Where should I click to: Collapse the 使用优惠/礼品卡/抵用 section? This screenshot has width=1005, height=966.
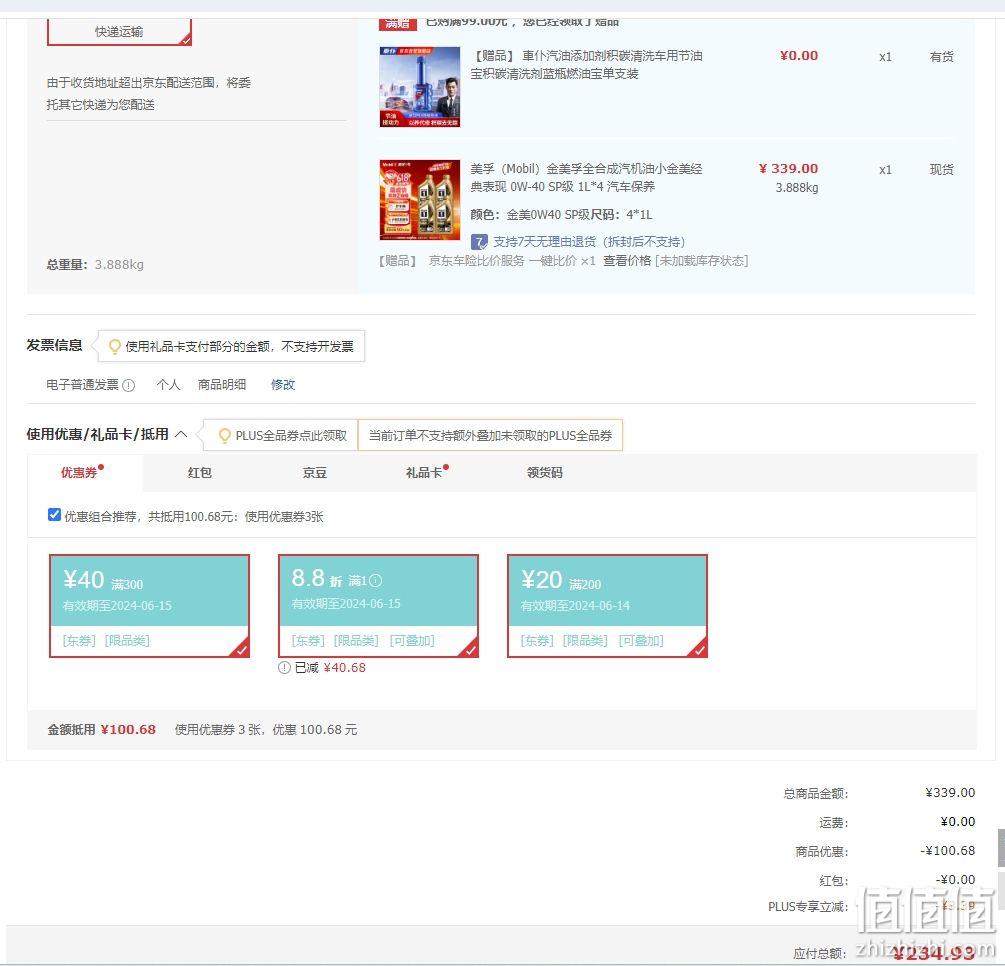[x=181, y=434]
